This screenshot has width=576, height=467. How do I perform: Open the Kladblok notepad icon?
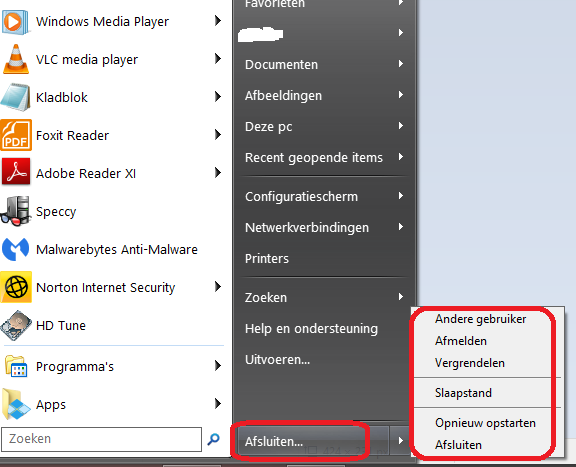coord(15,97)
